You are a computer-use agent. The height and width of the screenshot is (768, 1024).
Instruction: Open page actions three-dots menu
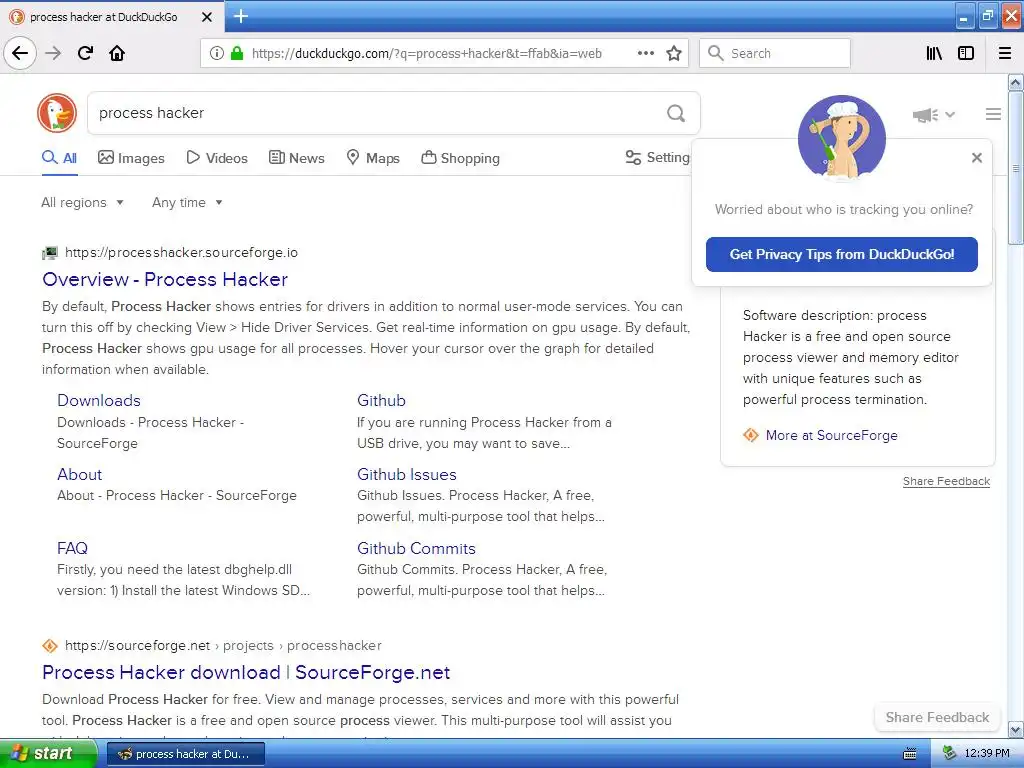click(x=645, y=53)
